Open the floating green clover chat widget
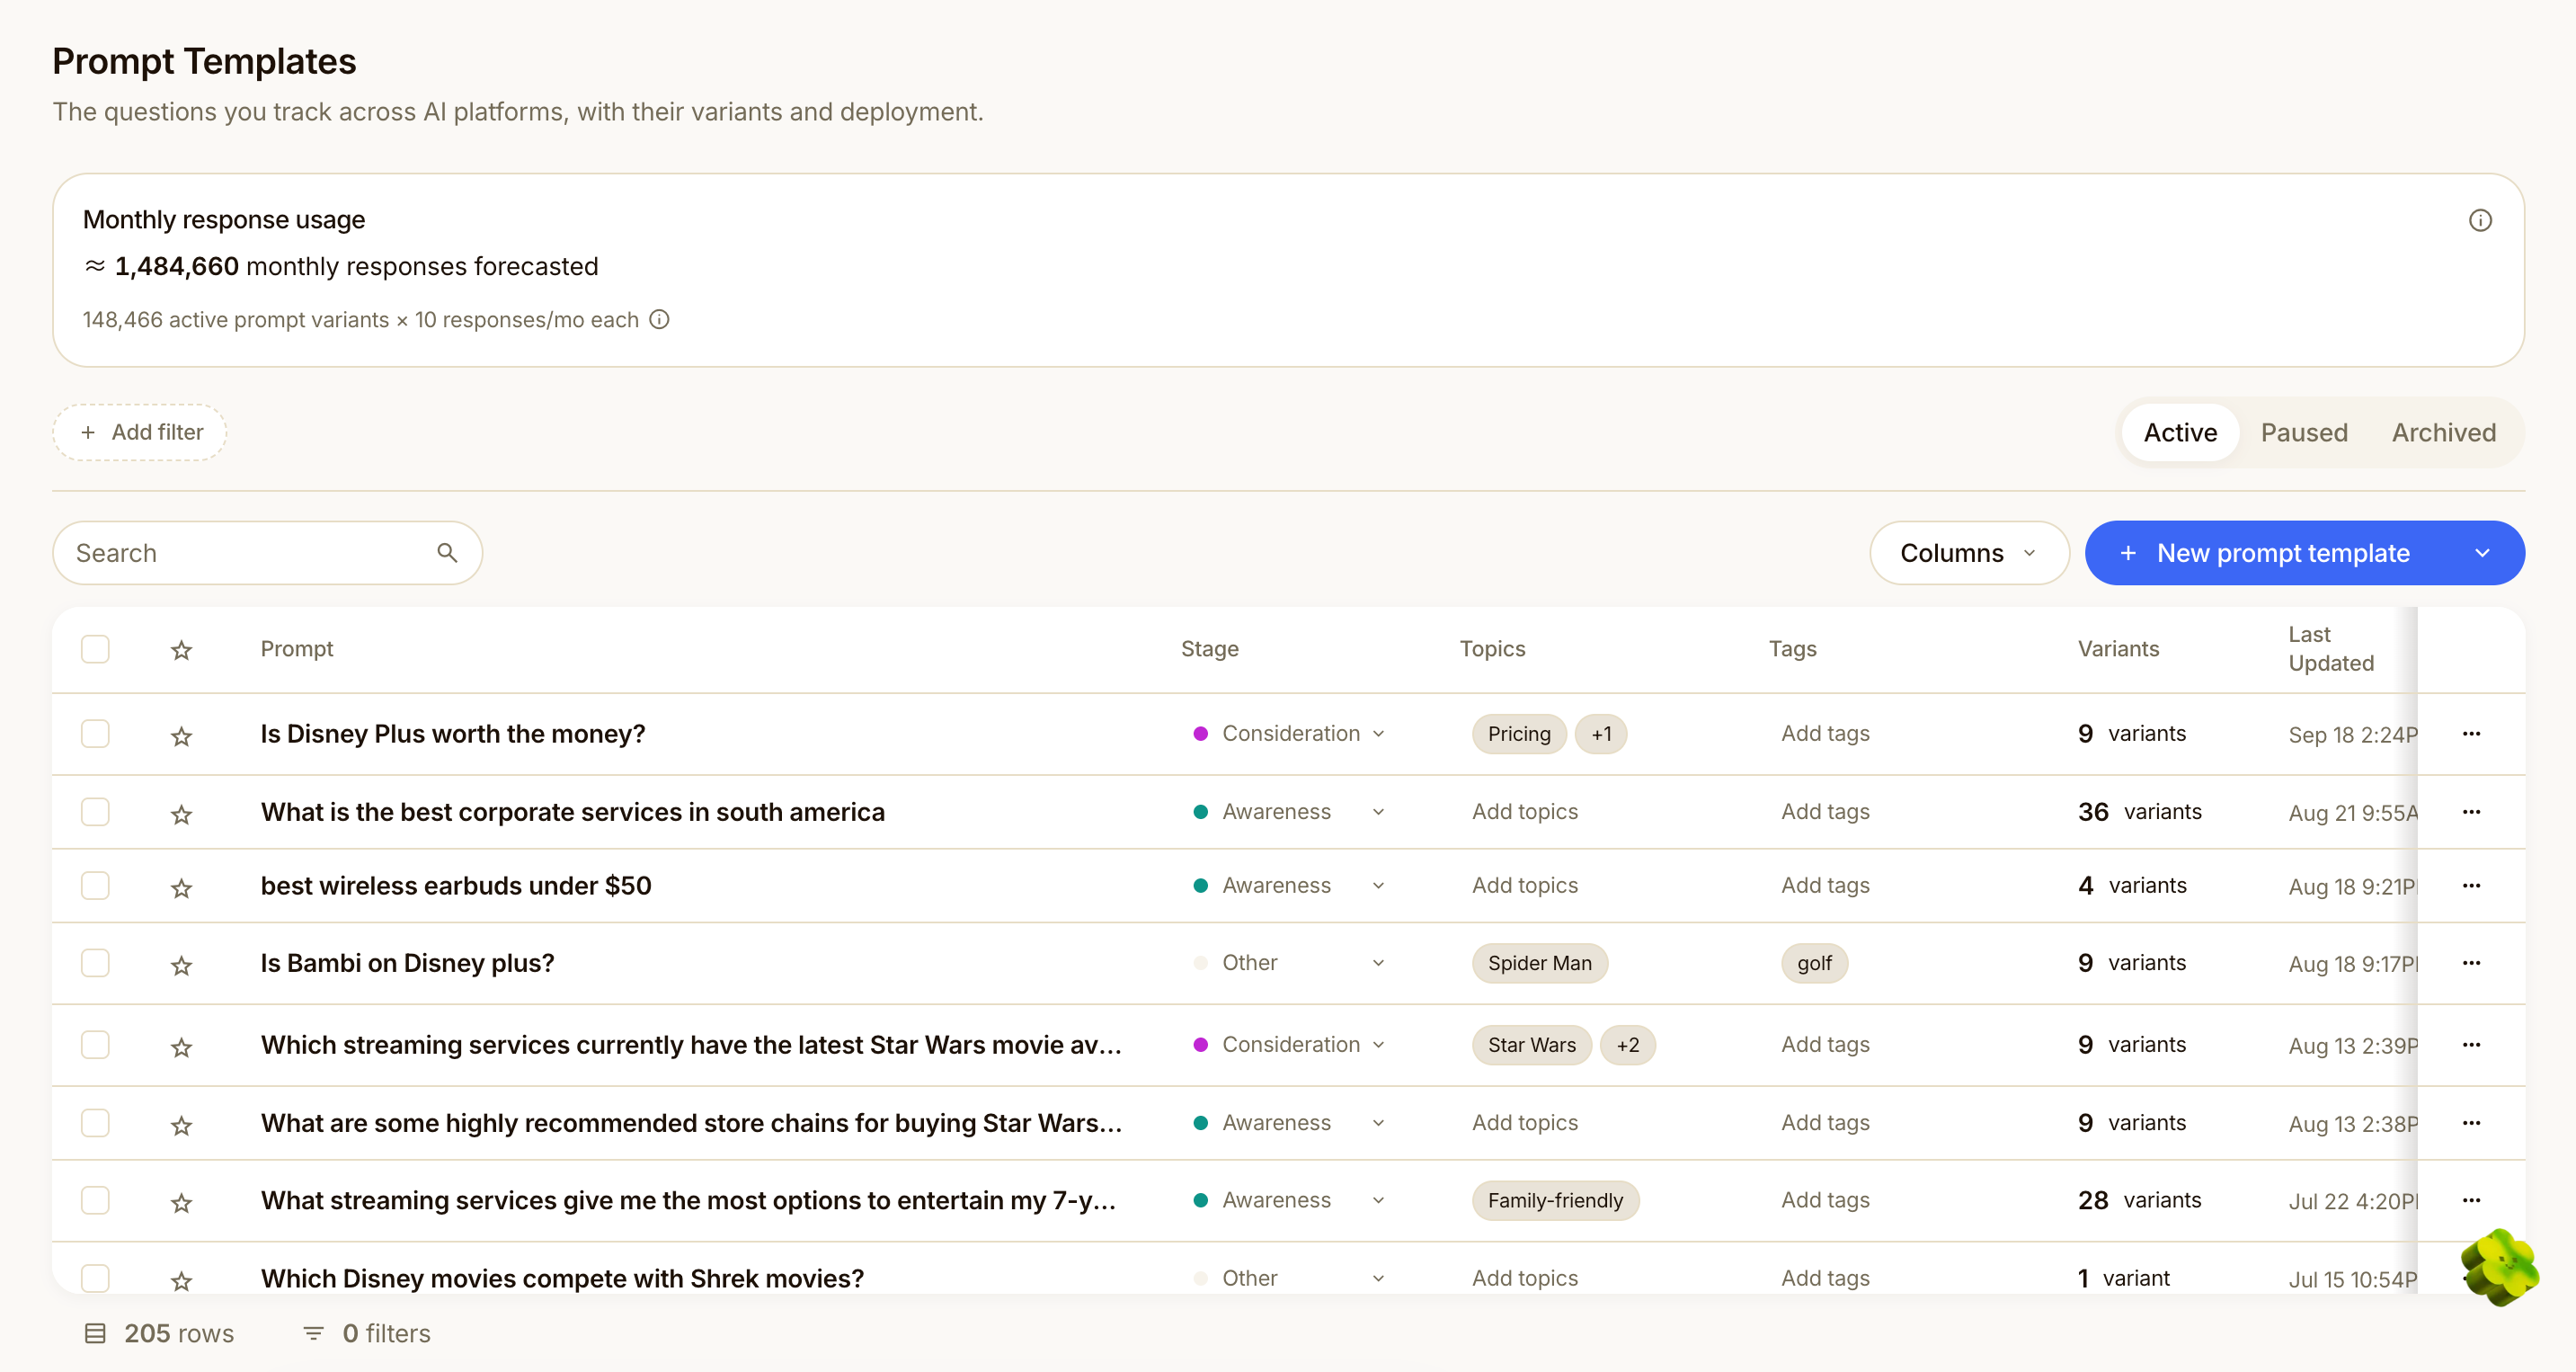 tap(2499, 1266)
